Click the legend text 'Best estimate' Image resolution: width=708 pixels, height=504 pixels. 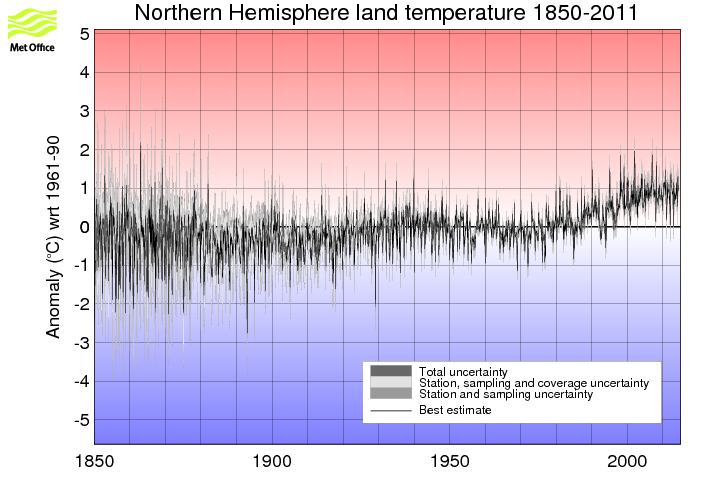[455, 410]
